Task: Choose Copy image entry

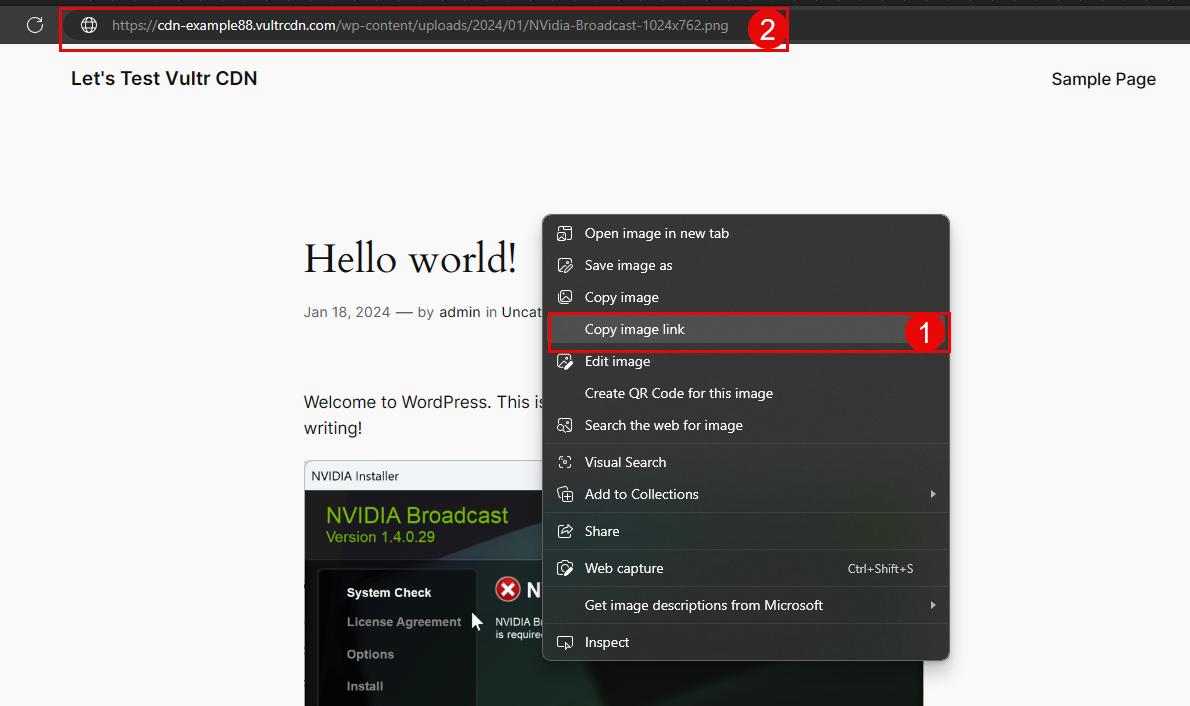Action: point(746,297)
